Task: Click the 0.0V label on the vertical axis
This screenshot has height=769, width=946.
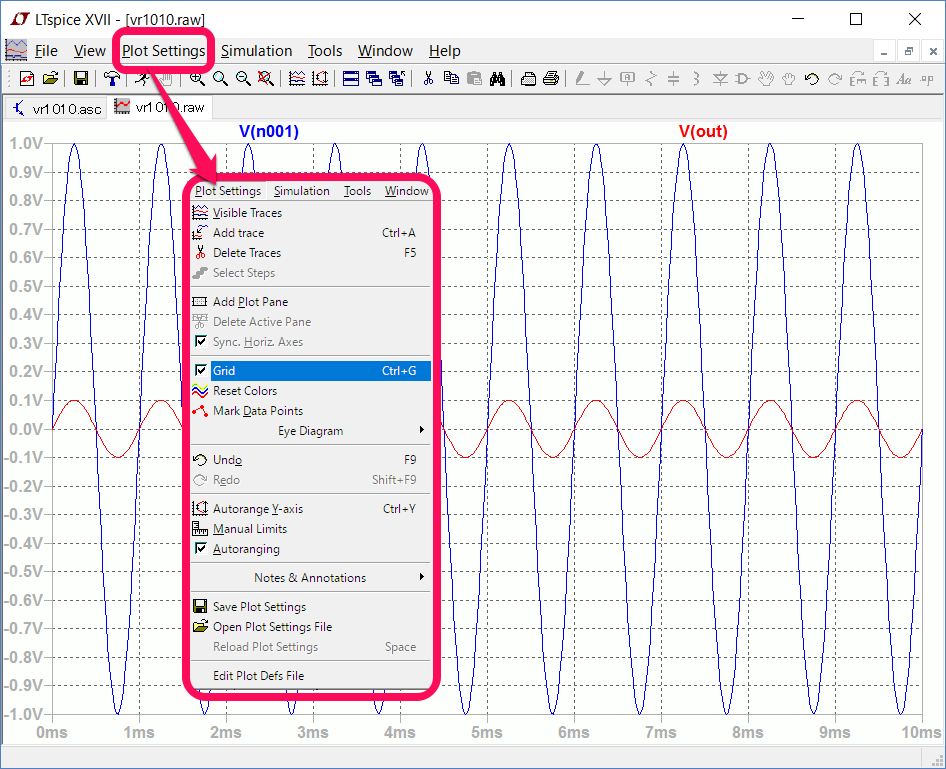Action: (26, 429)
